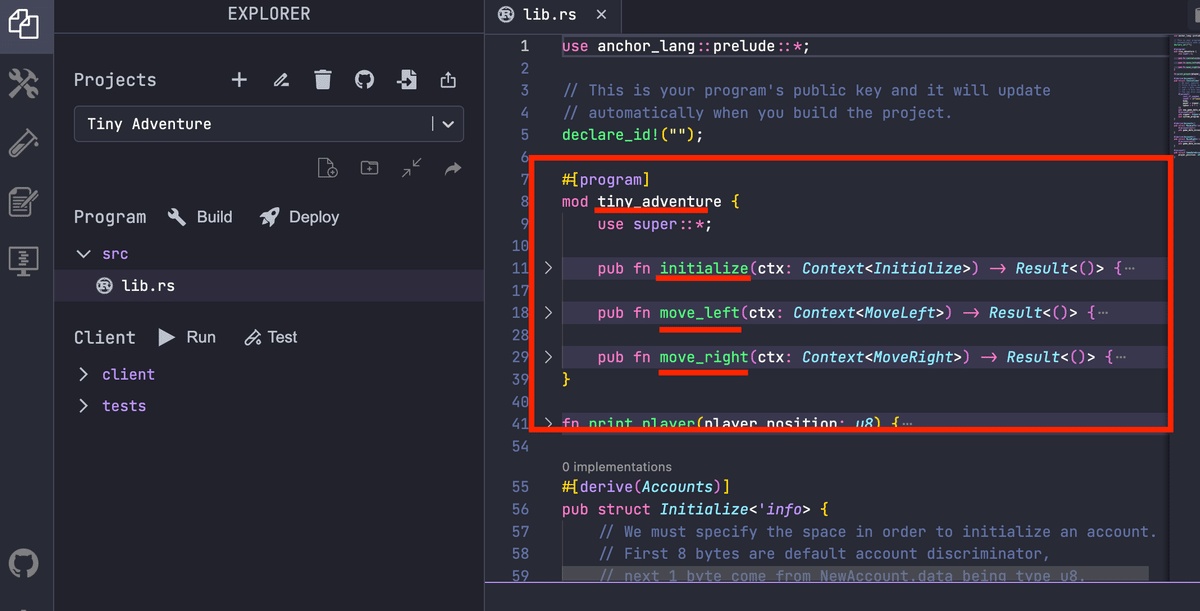Viewport: 1200px width, 611px height.
Task: Click the Build button
Action: coord(200,217)
